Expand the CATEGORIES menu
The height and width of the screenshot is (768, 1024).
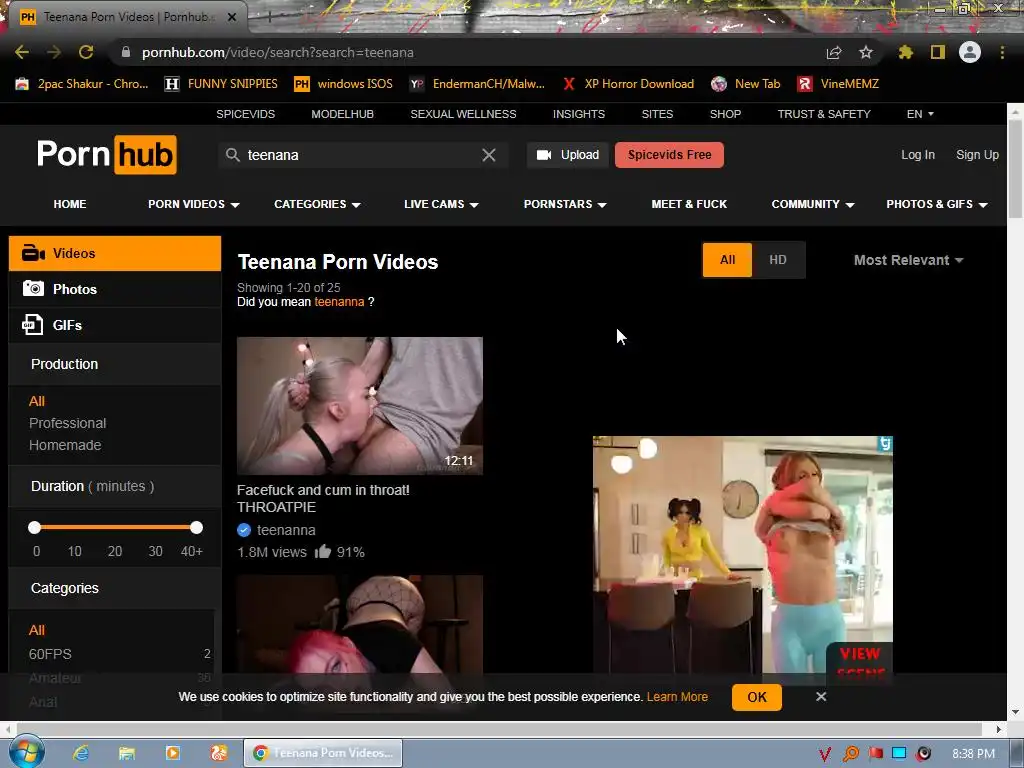point(317,204)
